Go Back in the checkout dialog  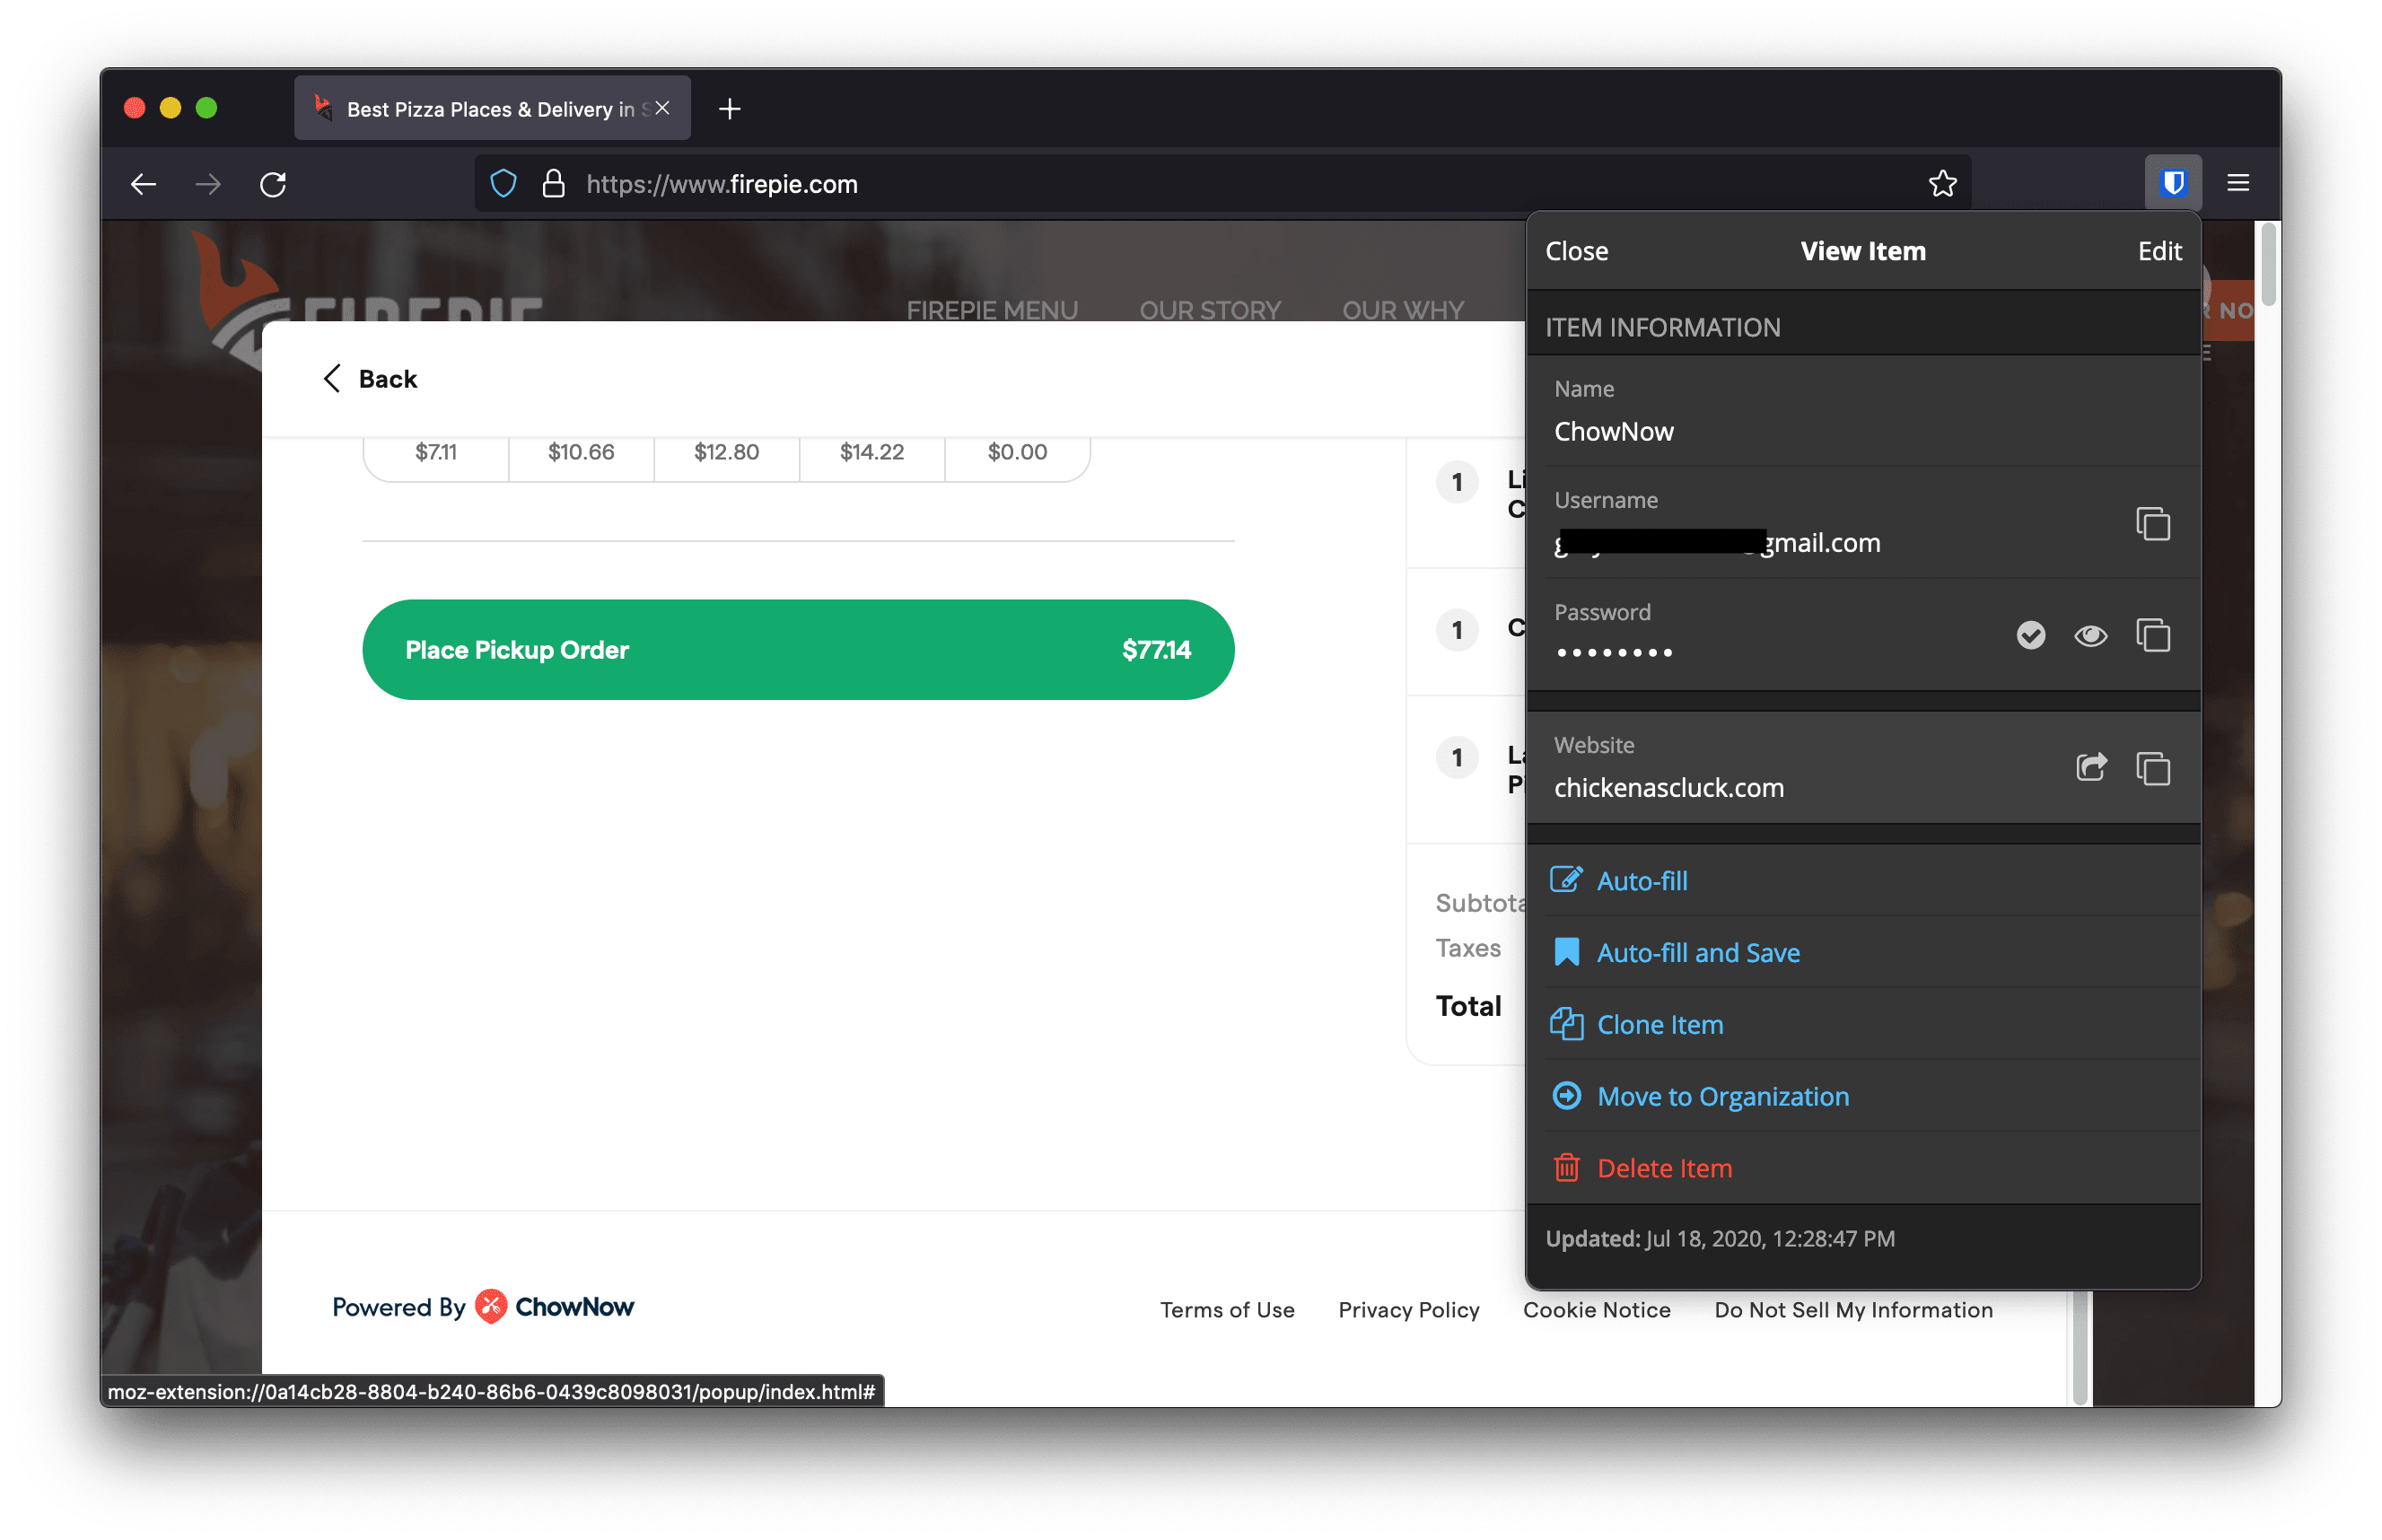click(x=369, y=379)
